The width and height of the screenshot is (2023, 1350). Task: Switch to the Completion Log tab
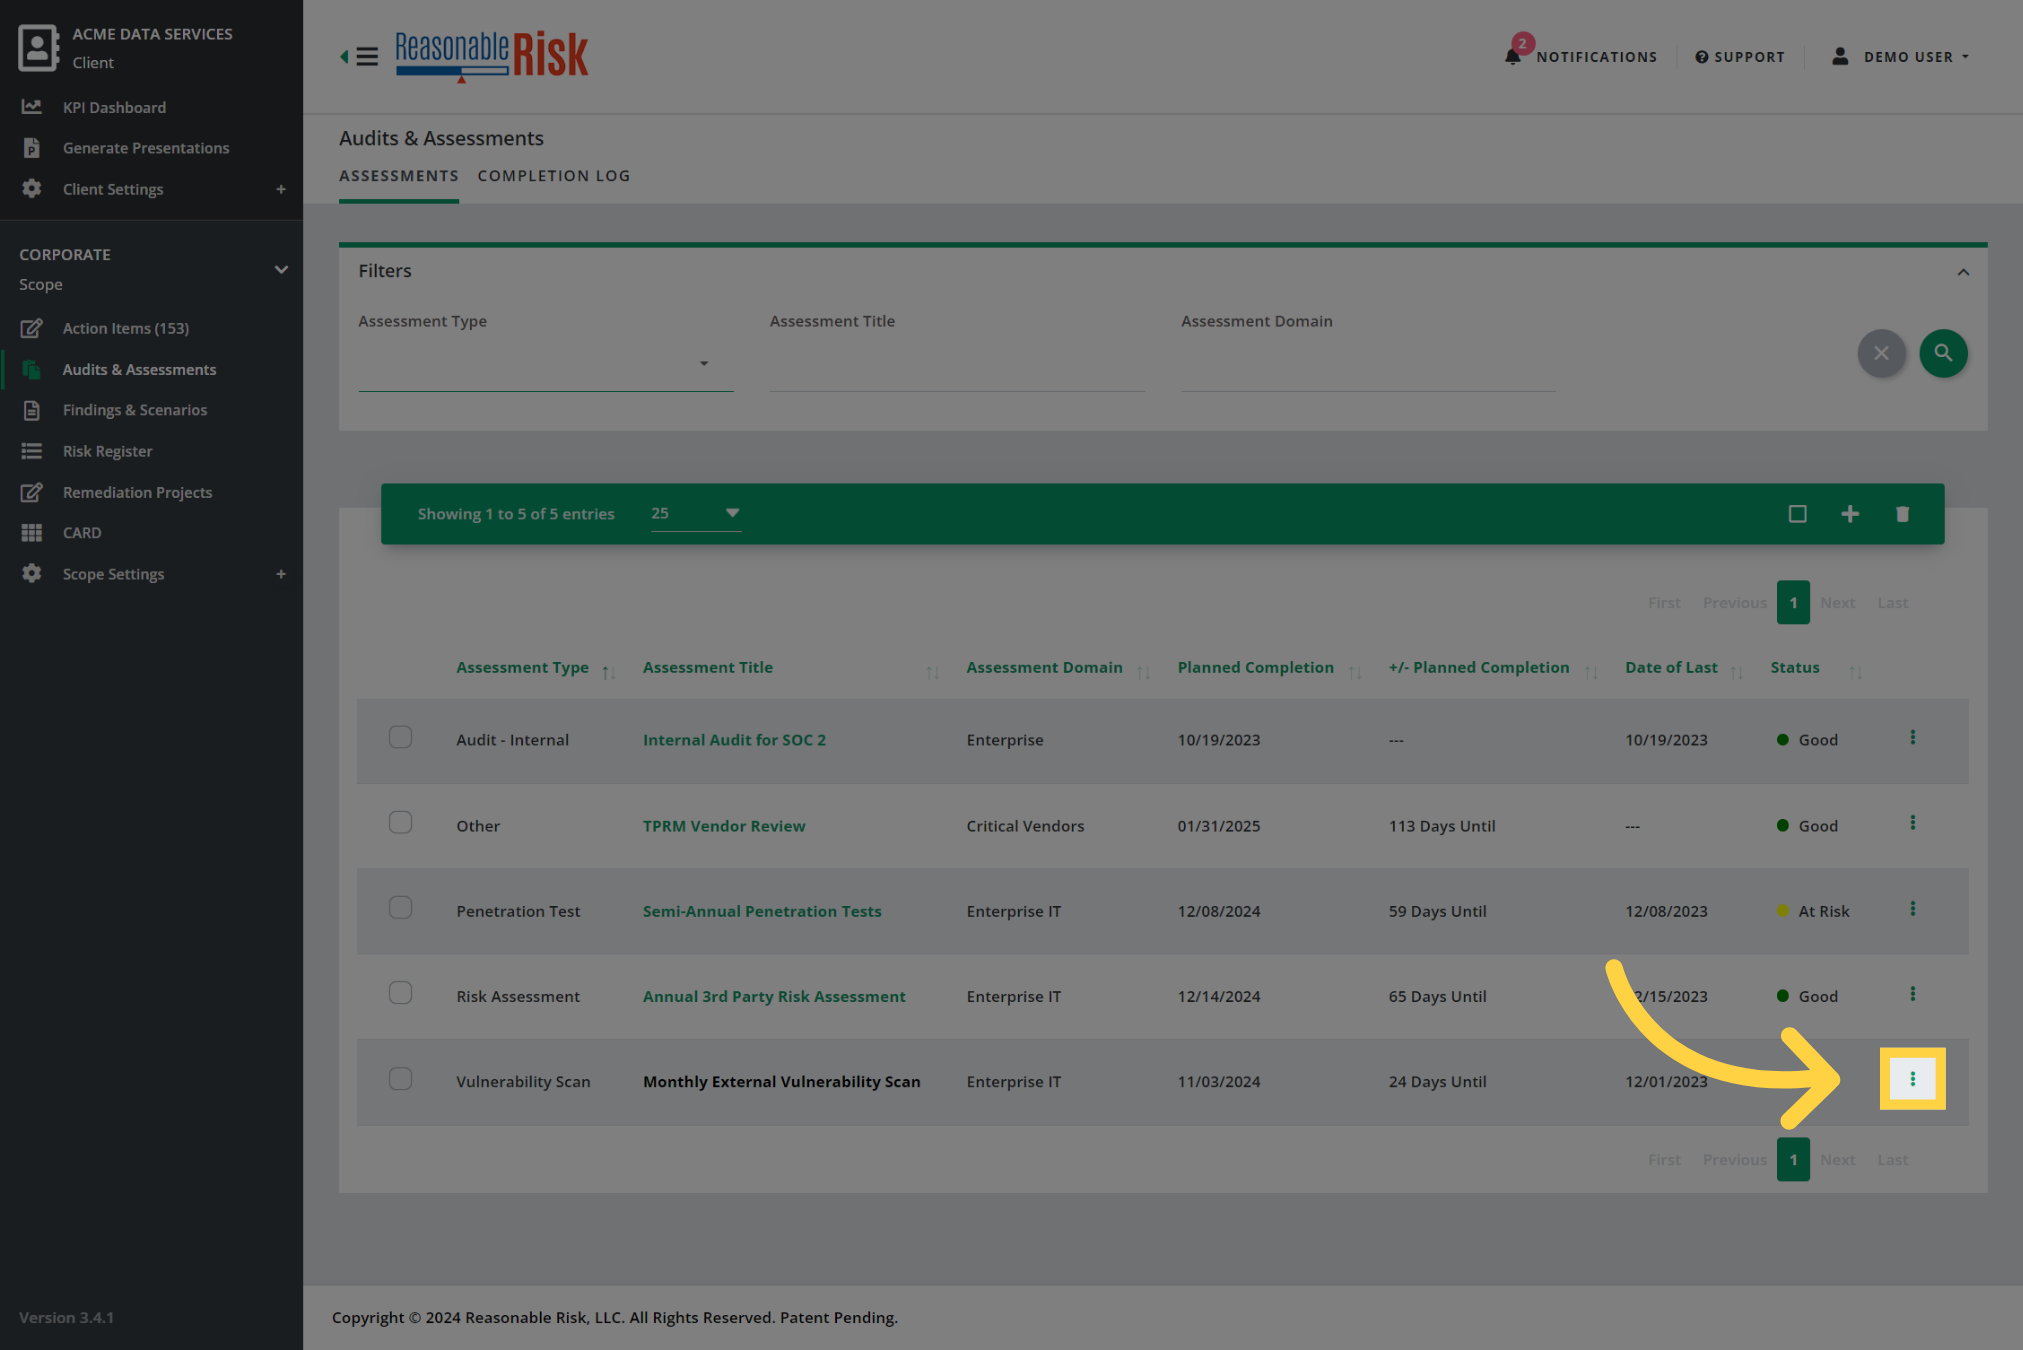coord(554,176)
